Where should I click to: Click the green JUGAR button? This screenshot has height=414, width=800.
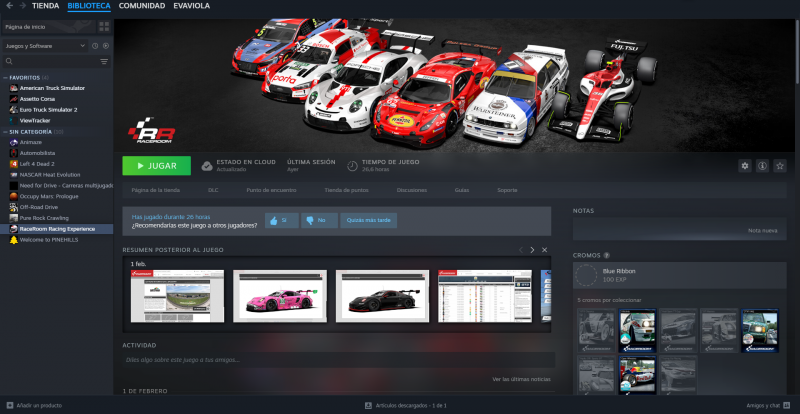pyautogui.click(x=157, y=166)
